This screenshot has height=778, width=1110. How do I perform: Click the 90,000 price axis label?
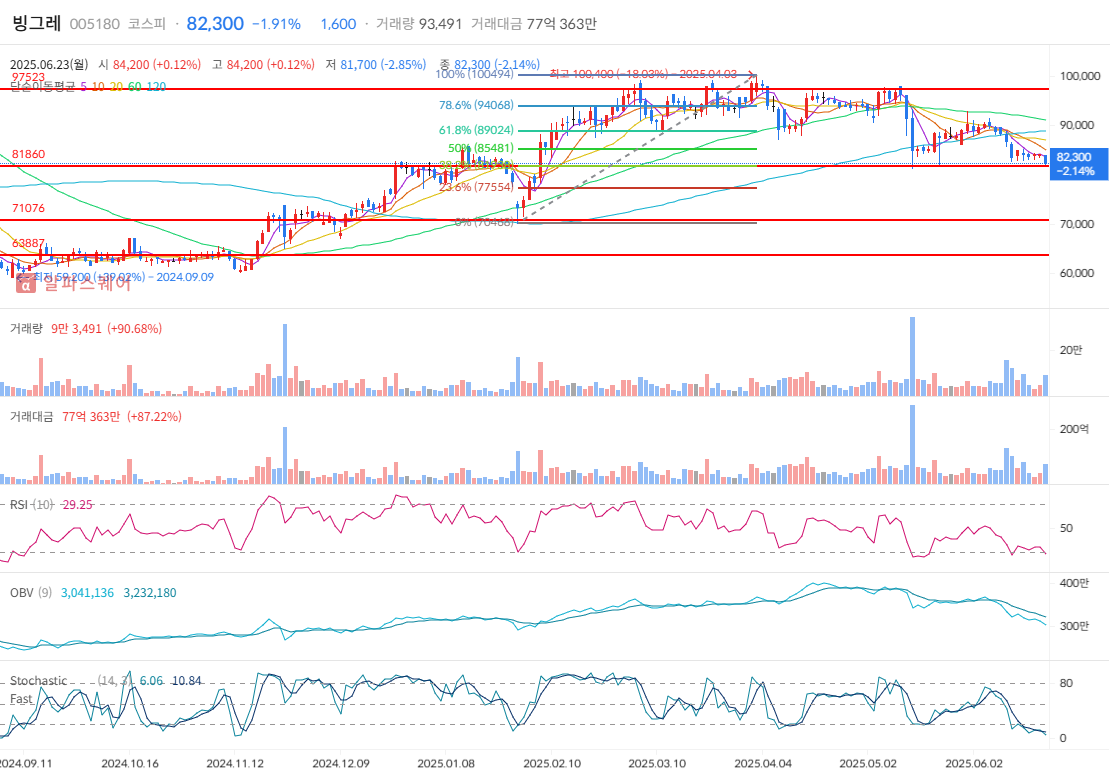[1077, 125]
